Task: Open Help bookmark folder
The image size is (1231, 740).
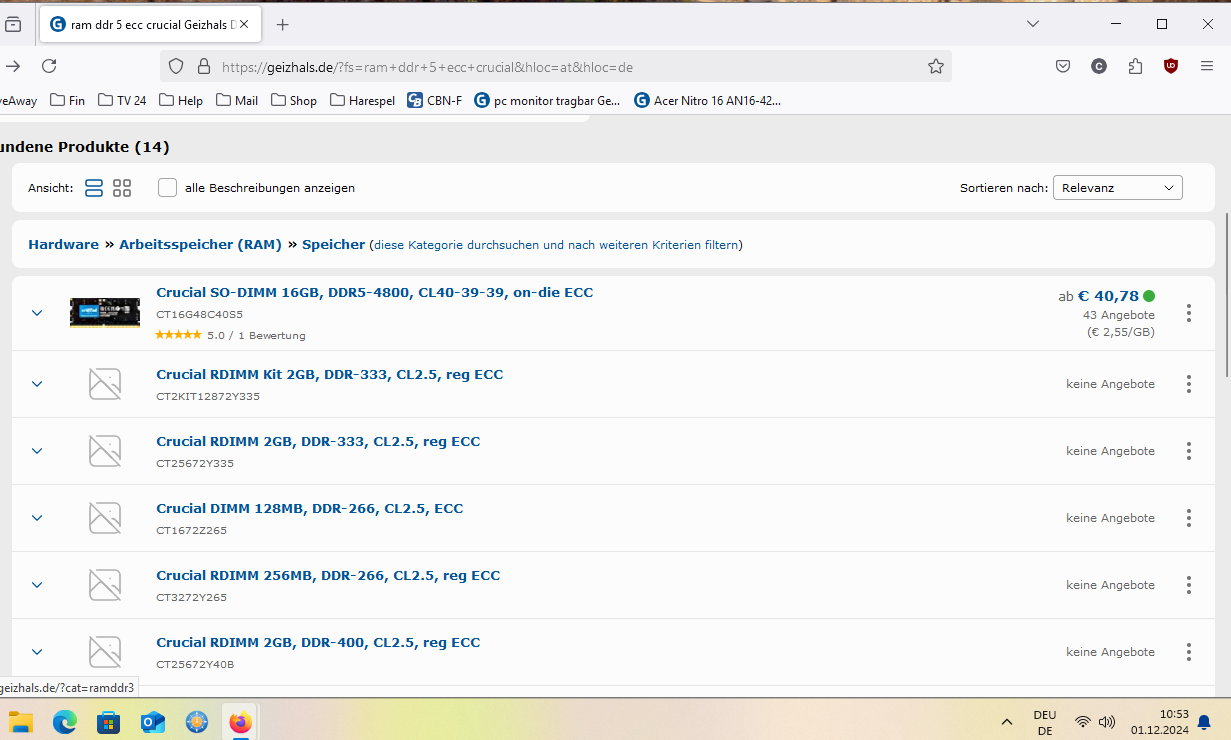Action: [181, 100]
